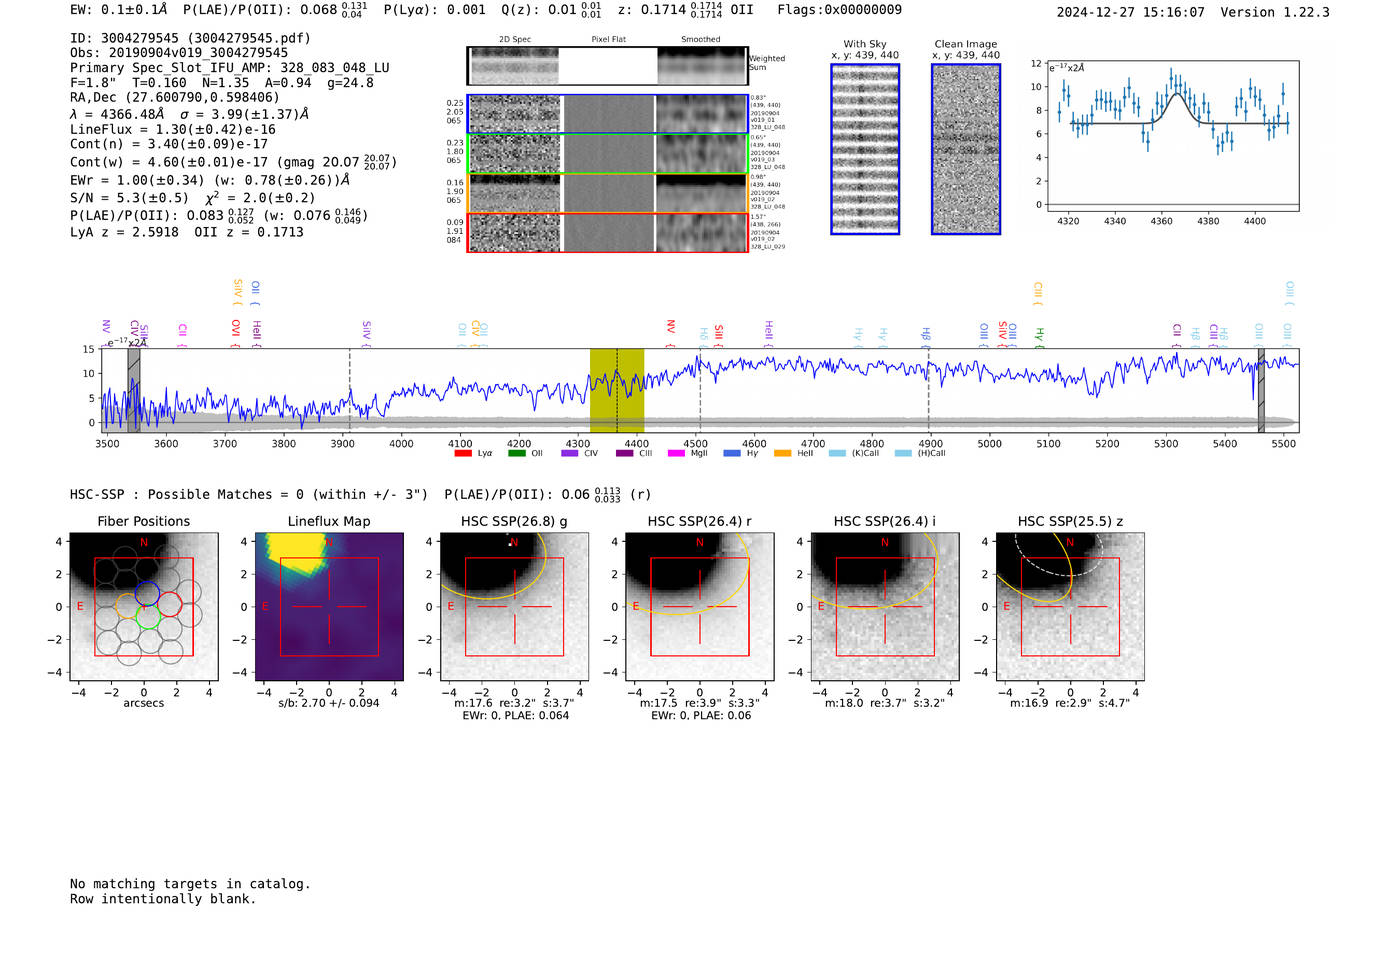
Task: Click the wavelength λ = 4366.48Å text
Action: click(117, 115)
